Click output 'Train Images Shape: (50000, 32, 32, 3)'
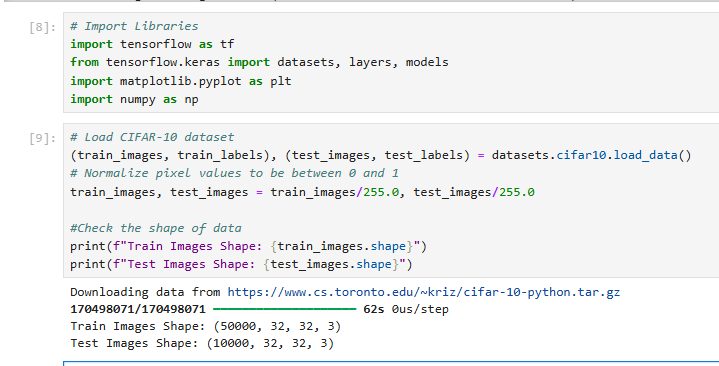Screen dimensions: 719x366 tap(205, 326)
